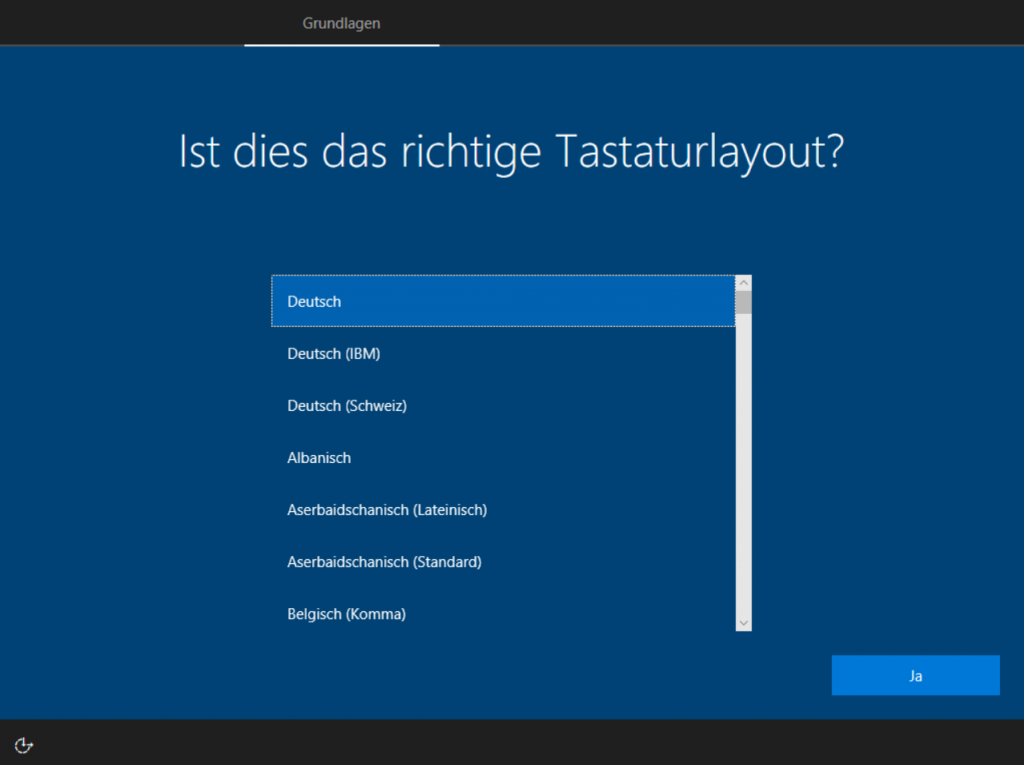Switch to the Grundlagen tab
The height and width of the screenshot is (765, 1024).
click(x=341, y=24)
